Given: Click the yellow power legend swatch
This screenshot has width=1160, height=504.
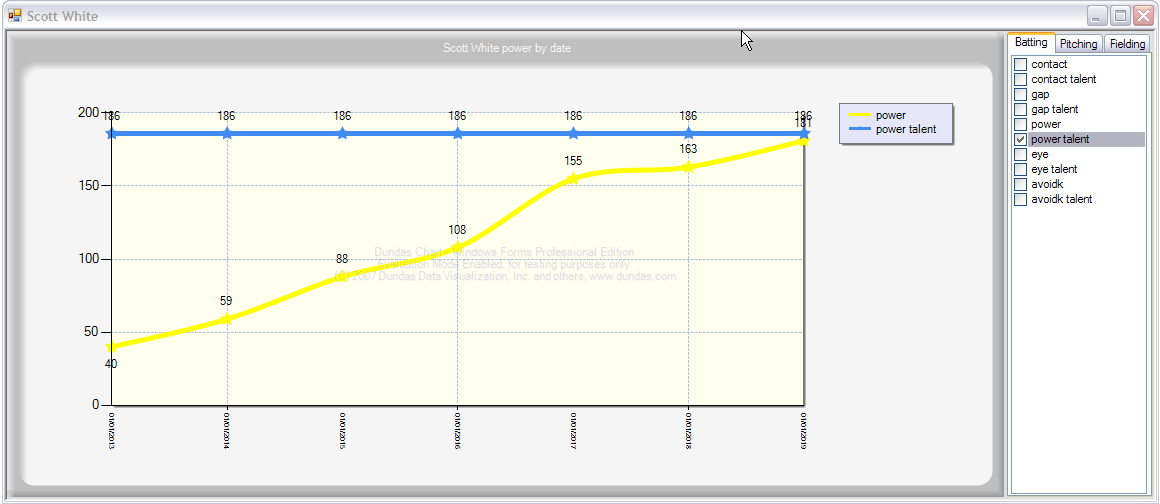Looking at the screenshot, I should 860,115.
